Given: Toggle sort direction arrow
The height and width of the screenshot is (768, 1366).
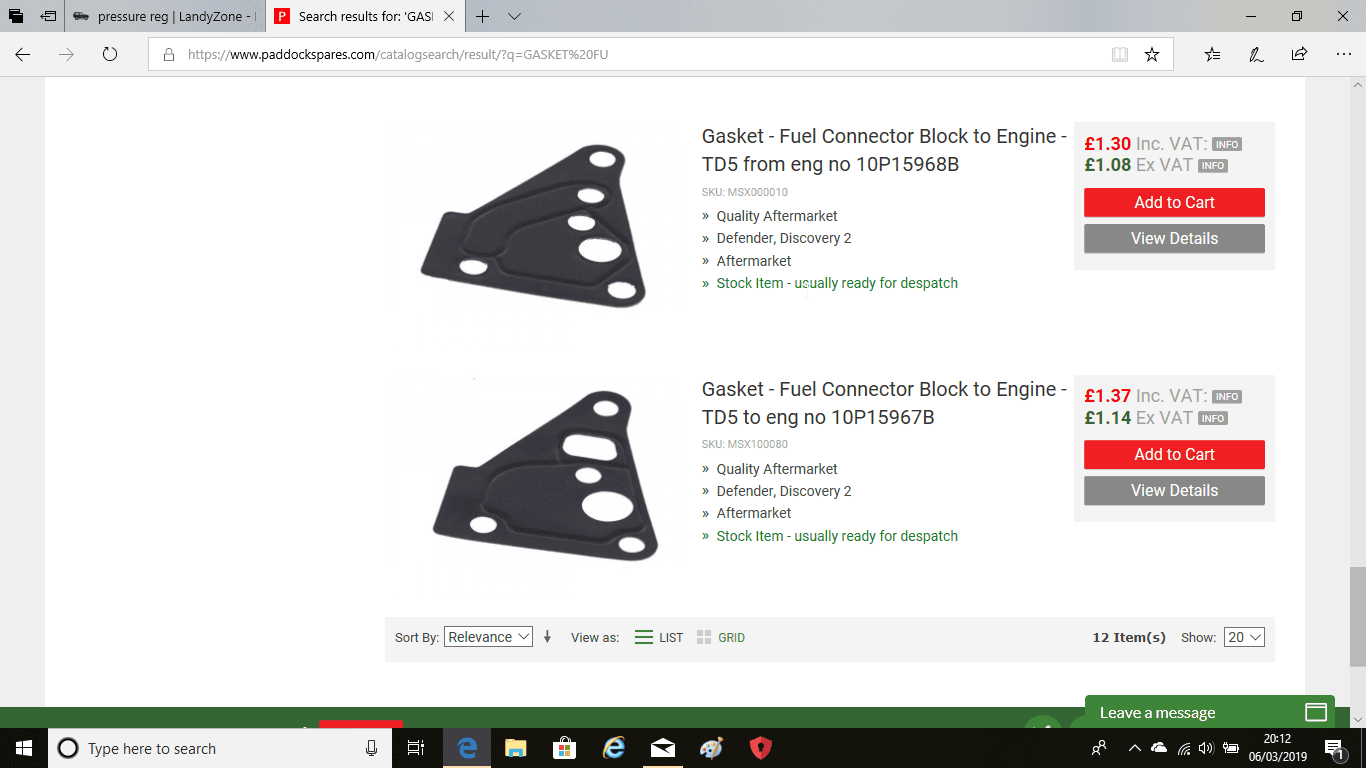Looking at the screenshot, I should point(547,637).
